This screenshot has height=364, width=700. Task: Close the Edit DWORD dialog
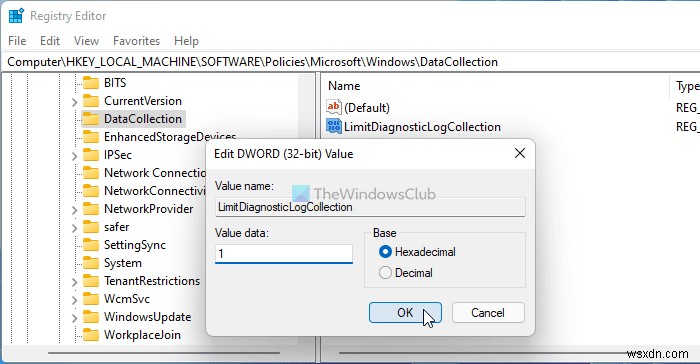coord(520,153)
